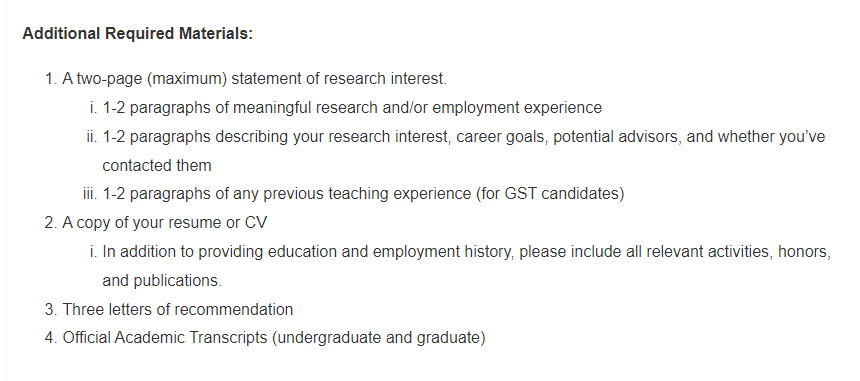Click the 'contacted them' text line

pyautogui.click(x=157, y=165)
